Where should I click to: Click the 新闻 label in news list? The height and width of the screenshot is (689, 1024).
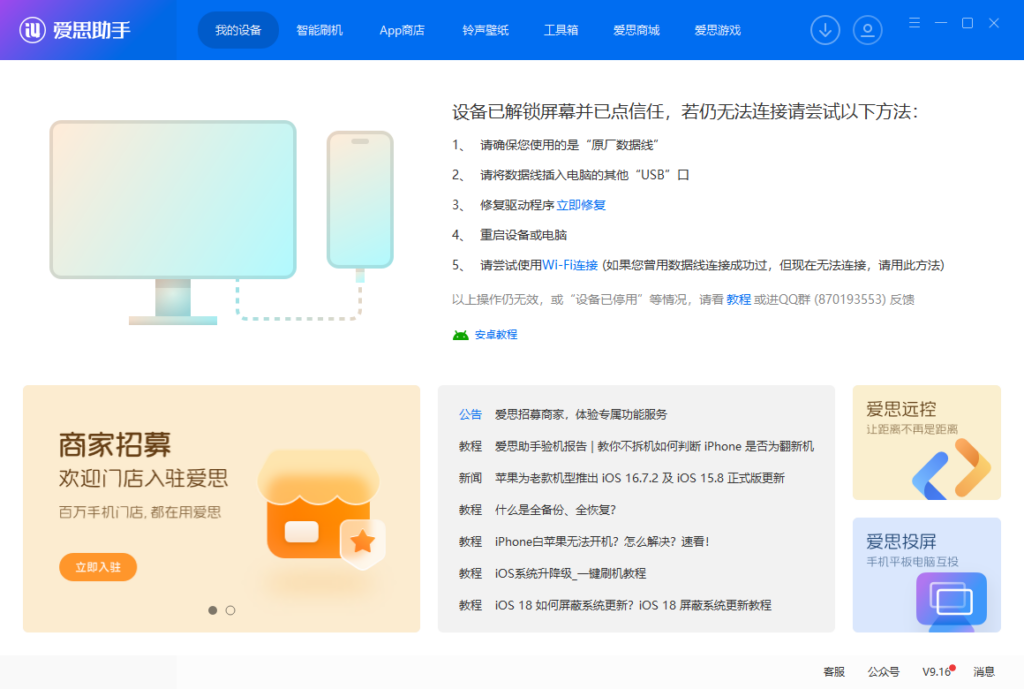470,478
